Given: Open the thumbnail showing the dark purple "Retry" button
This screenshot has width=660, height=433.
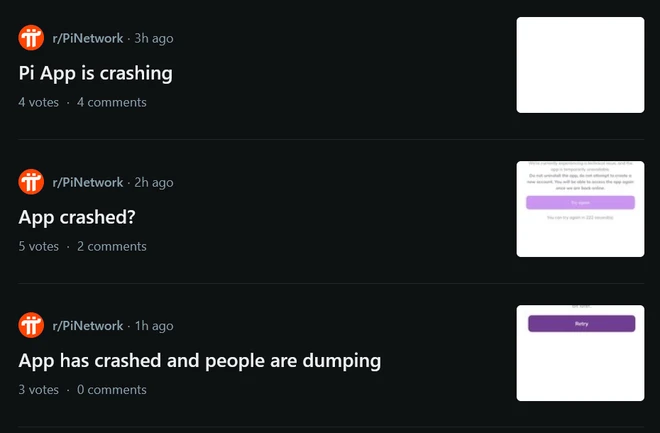Looking at the screenshot, I should (x=580, y=353).
